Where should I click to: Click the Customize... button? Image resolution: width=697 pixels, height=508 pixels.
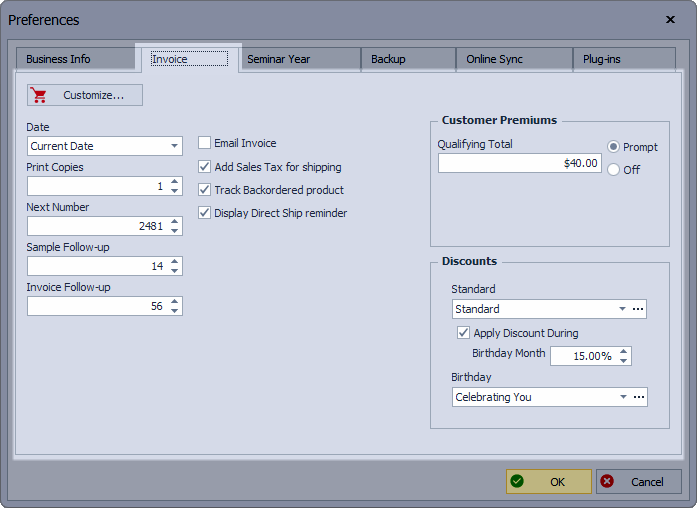pos(85,95)
